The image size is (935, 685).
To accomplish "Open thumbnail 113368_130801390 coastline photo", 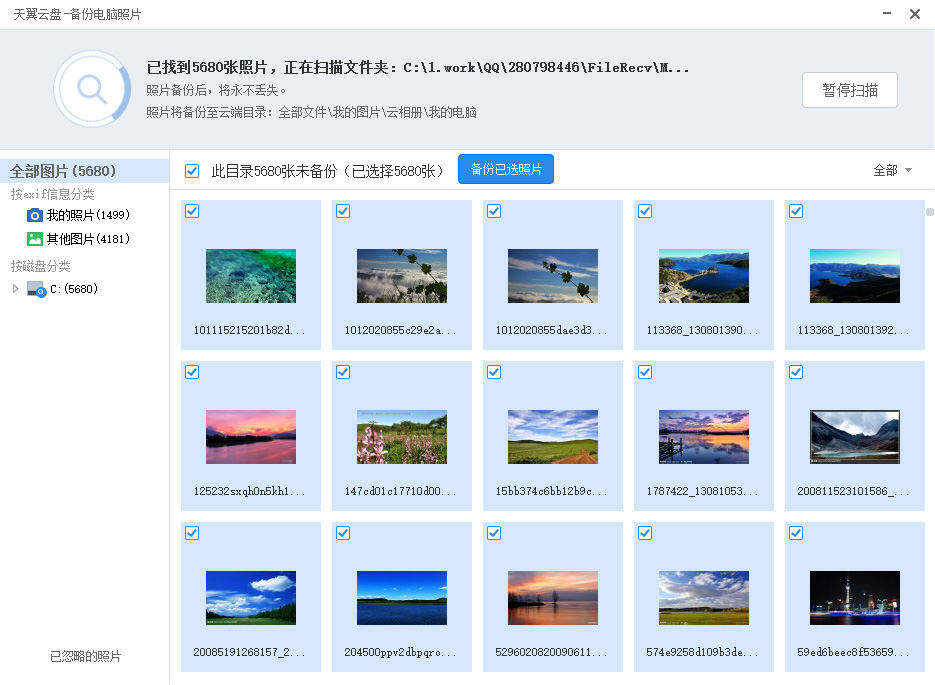I will (x=704, y=275).
